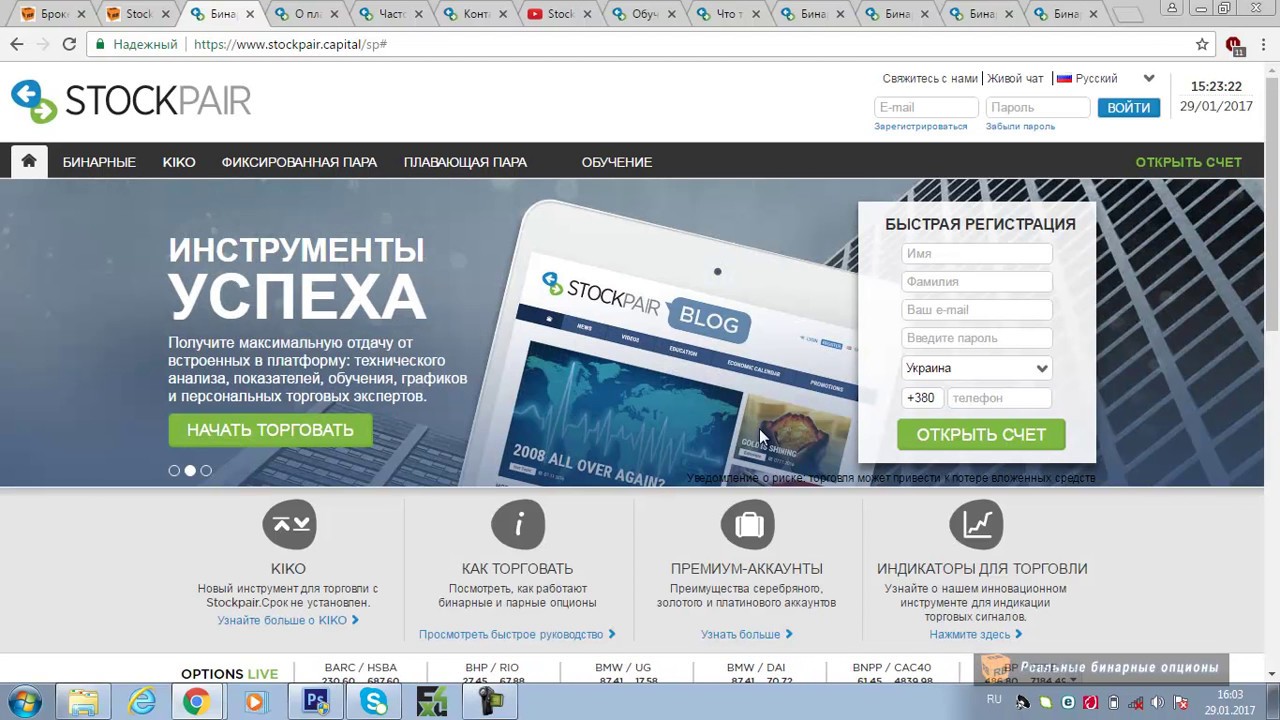
Task: Click the 'Забыли пароль' link
Action: [x=1020, y=126]
